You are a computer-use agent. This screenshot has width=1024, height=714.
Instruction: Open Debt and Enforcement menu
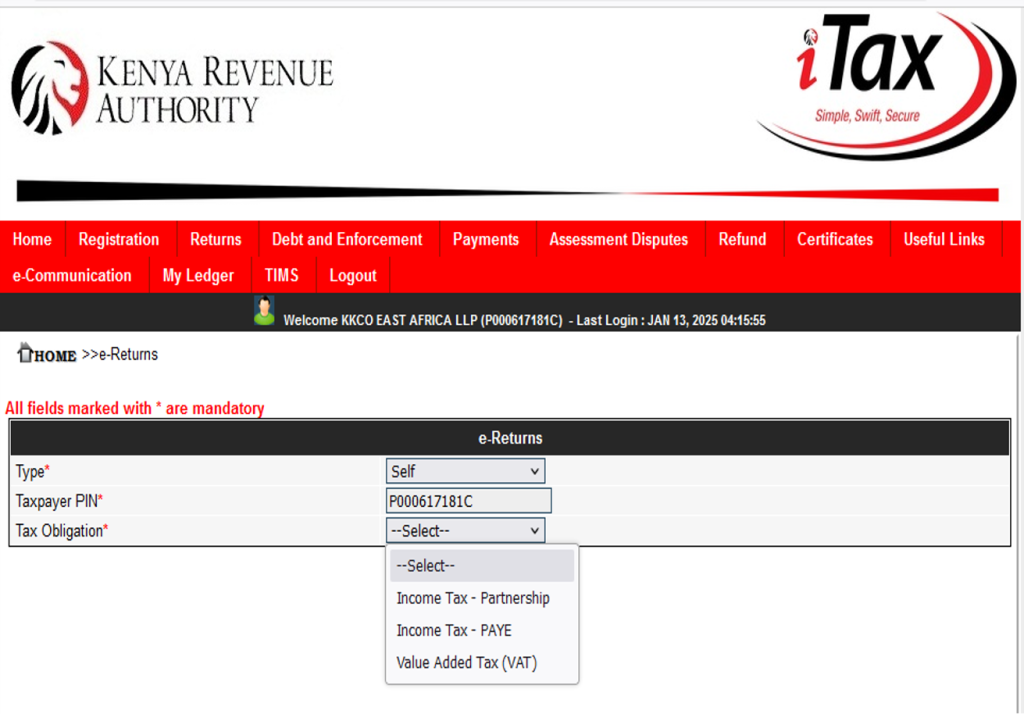347,239
